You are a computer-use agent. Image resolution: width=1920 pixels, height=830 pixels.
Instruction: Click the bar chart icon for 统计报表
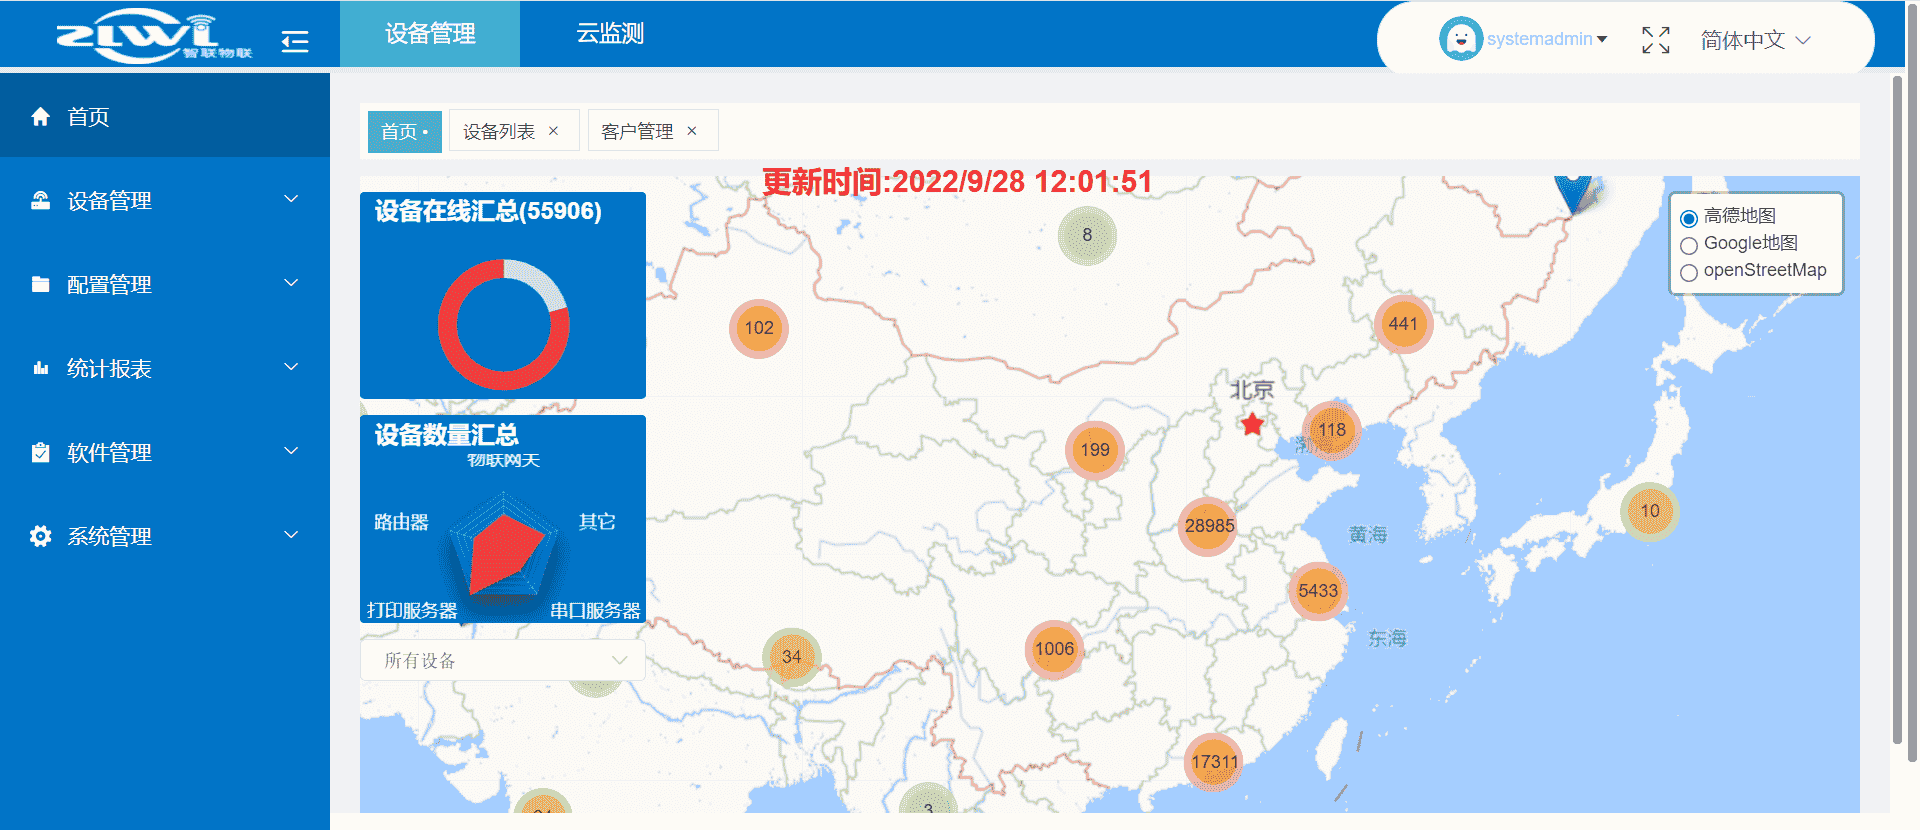click(x=40, y=368)
